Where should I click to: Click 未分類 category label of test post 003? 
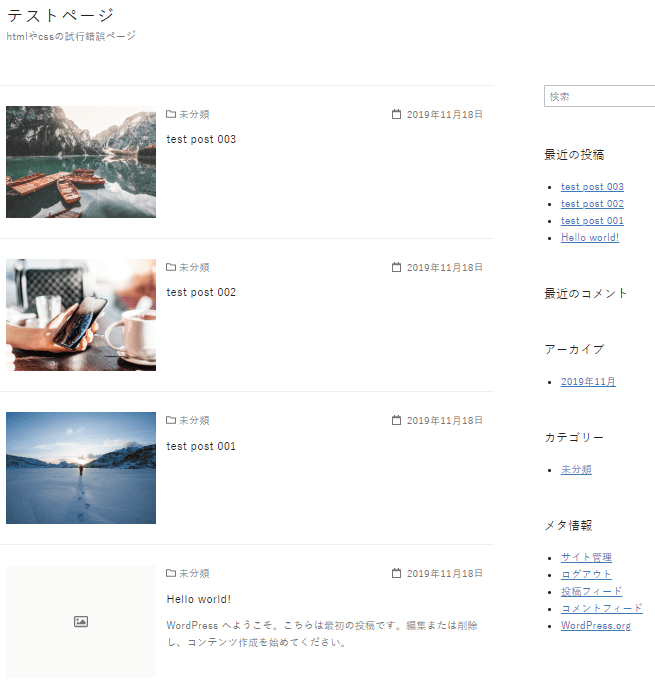point(194,115)
